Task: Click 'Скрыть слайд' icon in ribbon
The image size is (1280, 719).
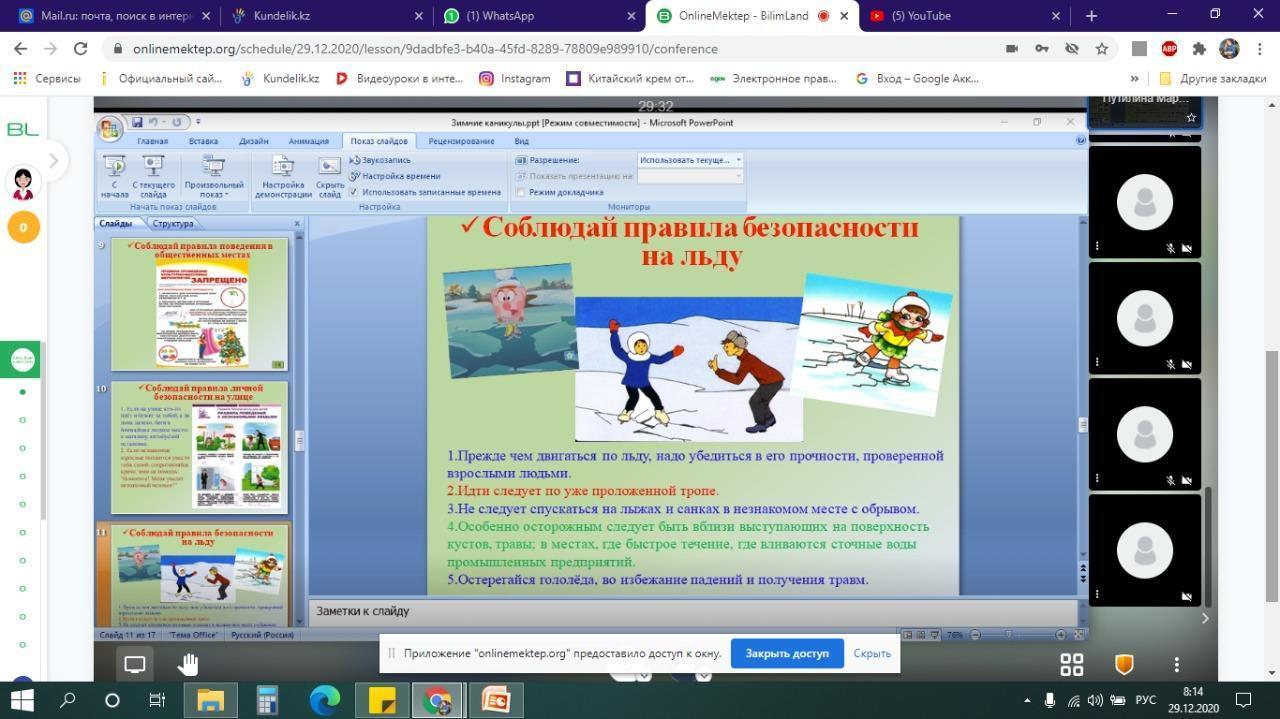Action: click(x=330, y=176)
